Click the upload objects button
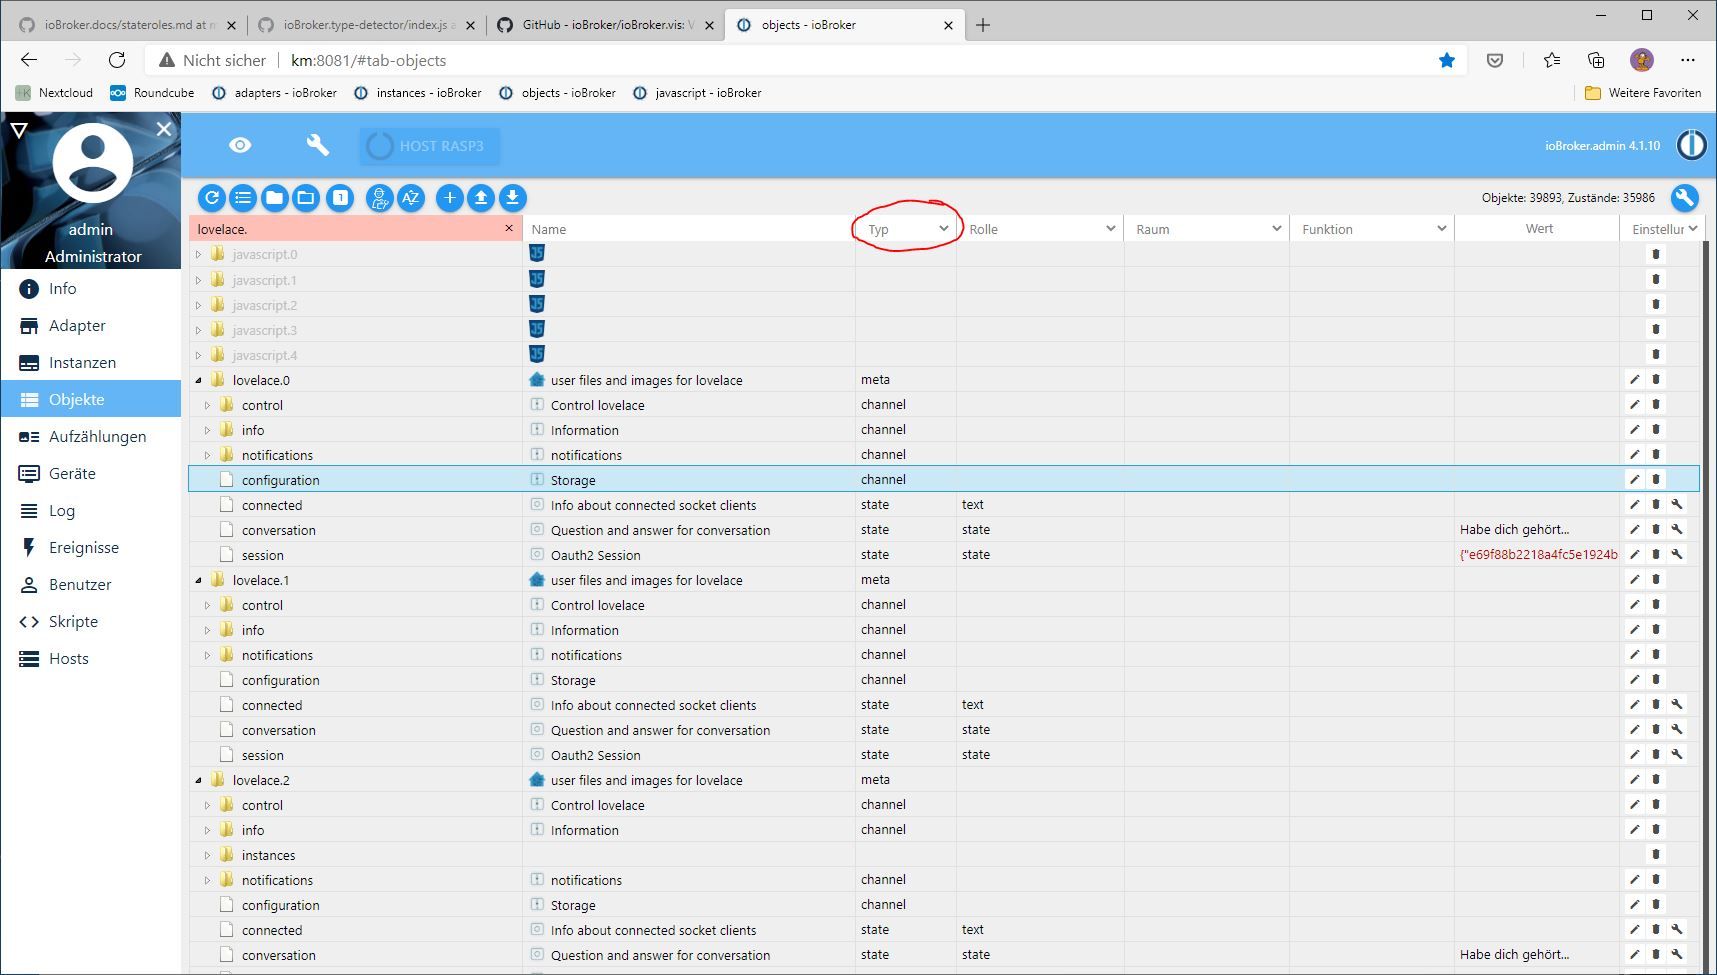Screen dimensions: 1717x975 481,198
